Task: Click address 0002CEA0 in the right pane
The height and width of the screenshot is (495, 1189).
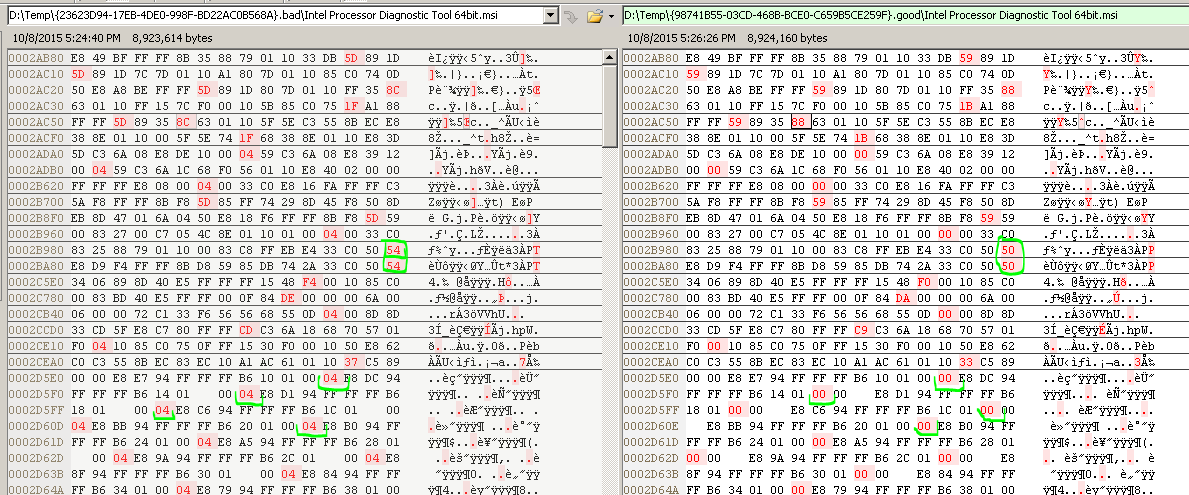Action: coord(649,362)
